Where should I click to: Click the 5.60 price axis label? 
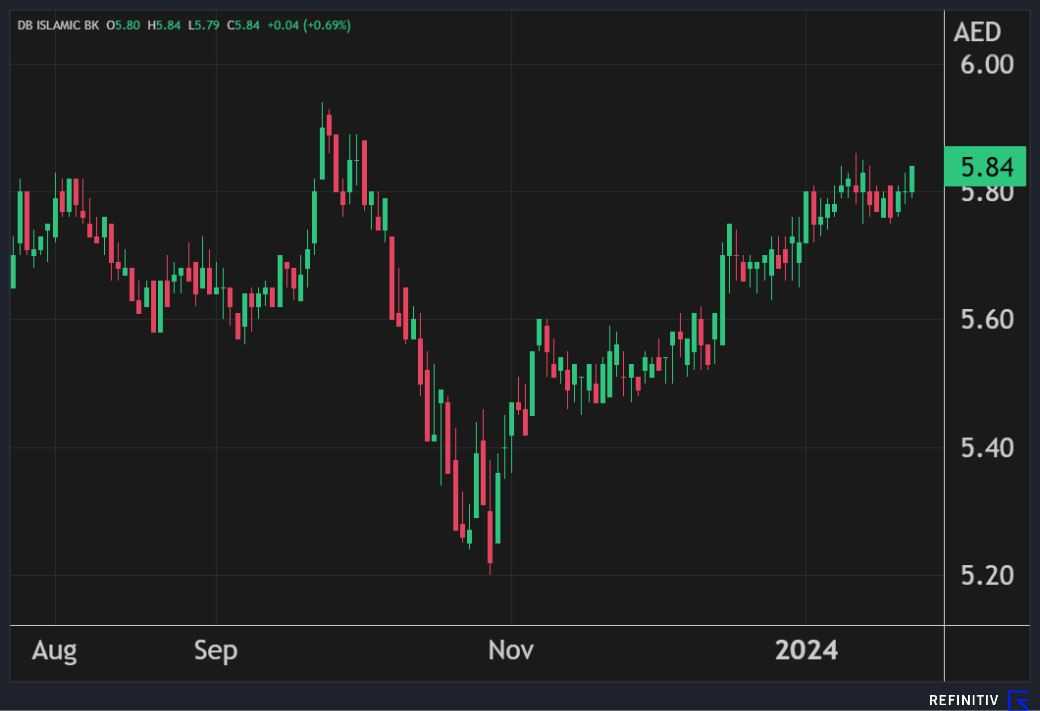point(986,320)
